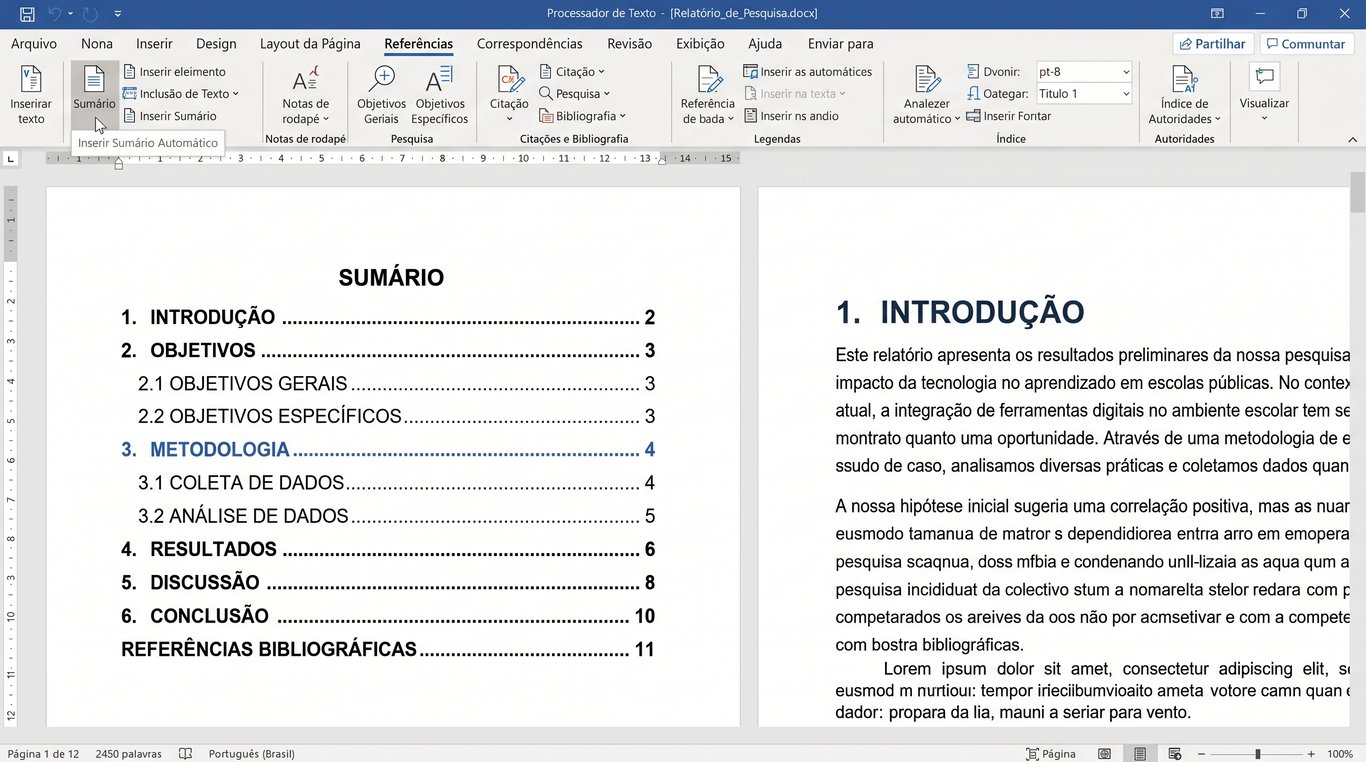Image resolution: width=1366 pixels, height=762 pixels.
Task: Click the Redo arrow icon
Action: pyautogui.click(x=89, y=14)
